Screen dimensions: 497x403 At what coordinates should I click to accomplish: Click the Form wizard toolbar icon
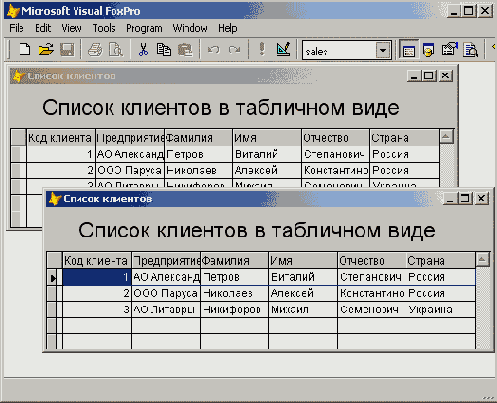[x=450, y=50]
